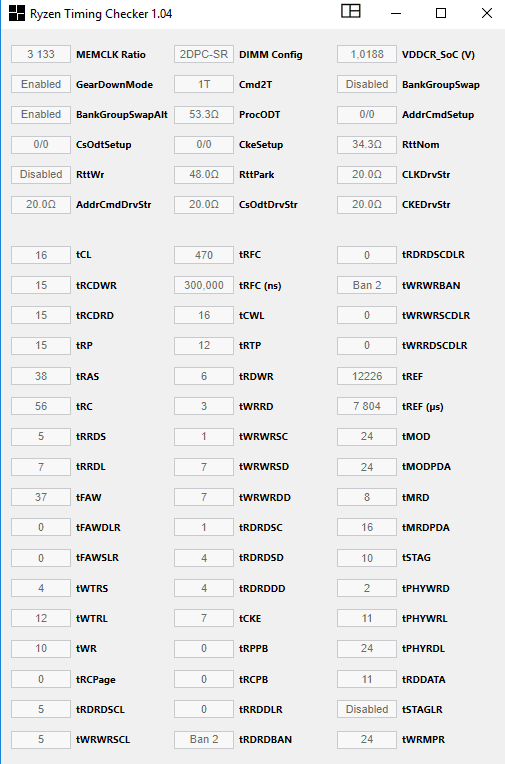Minimize the Ryzen Timing Checker window
This screenshot has height=764, width=505.
tap(396, 13)
